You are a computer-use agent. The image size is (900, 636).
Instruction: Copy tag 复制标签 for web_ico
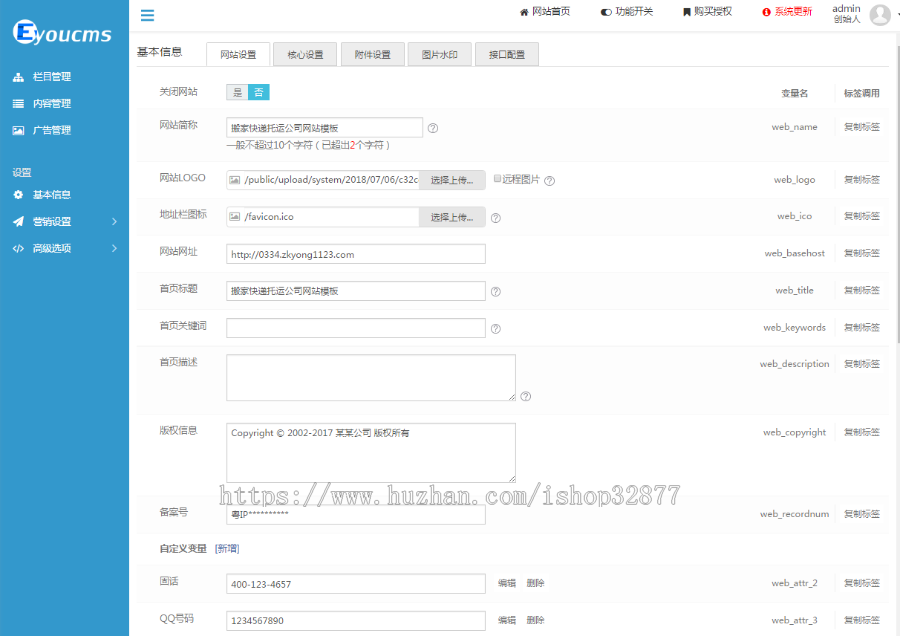coord(862,216)
